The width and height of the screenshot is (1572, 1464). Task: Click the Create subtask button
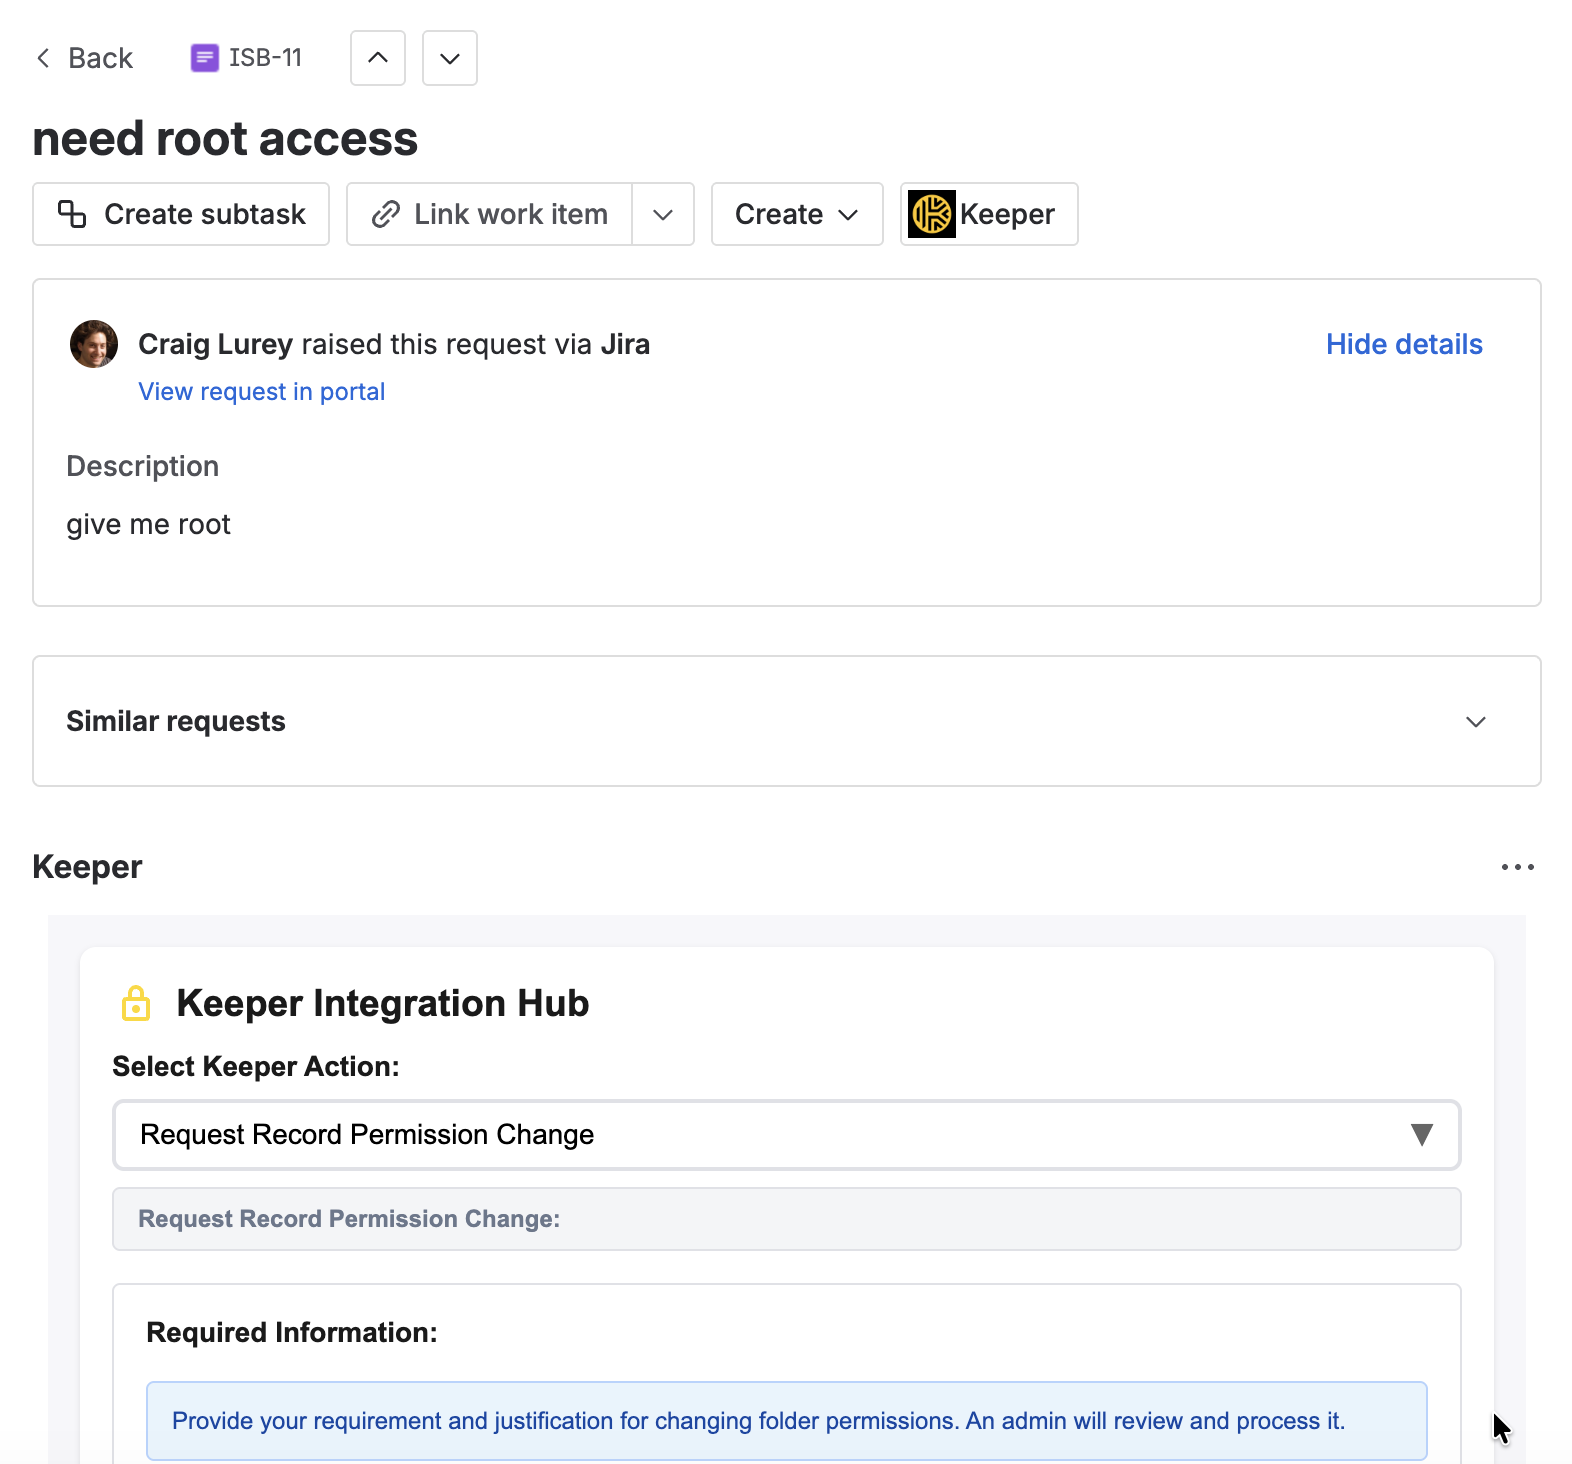click(181, 214)
